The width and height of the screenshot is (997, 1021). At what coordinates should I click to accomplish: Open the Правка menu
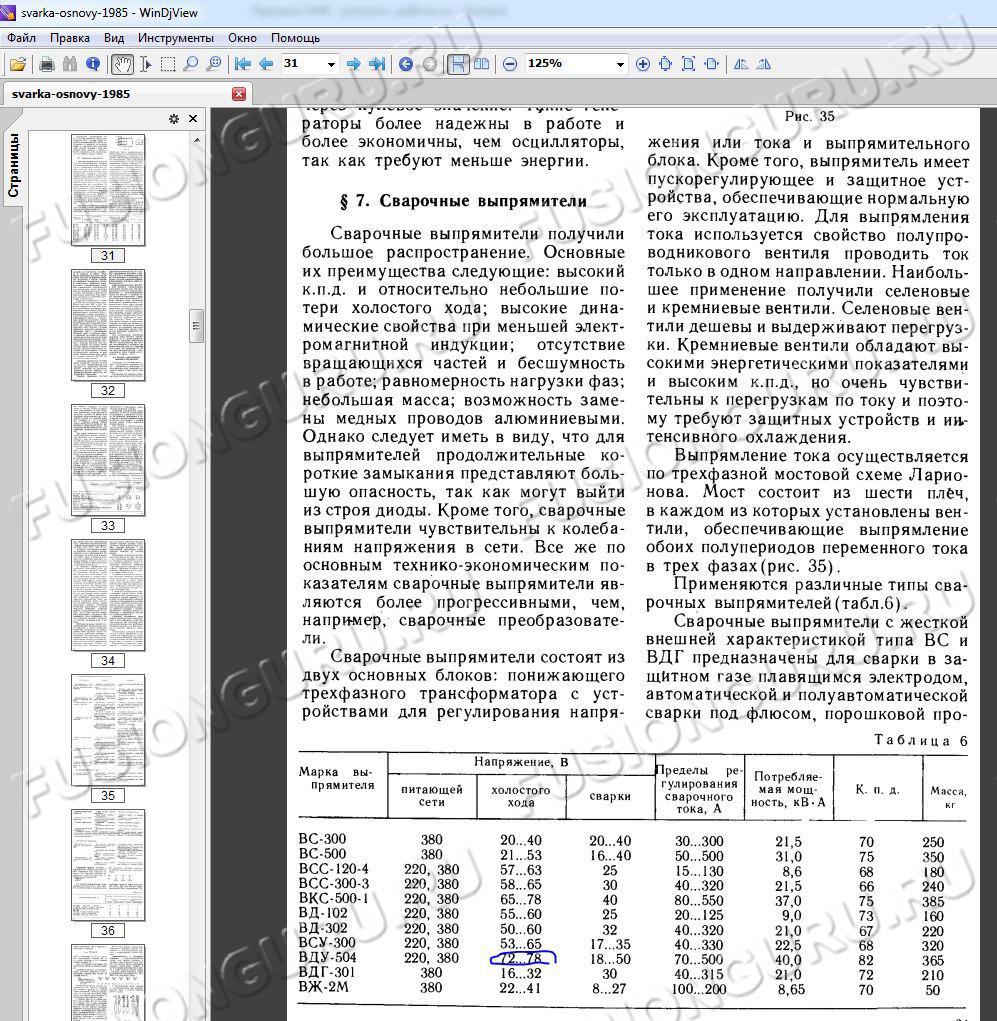coord(70,38)
